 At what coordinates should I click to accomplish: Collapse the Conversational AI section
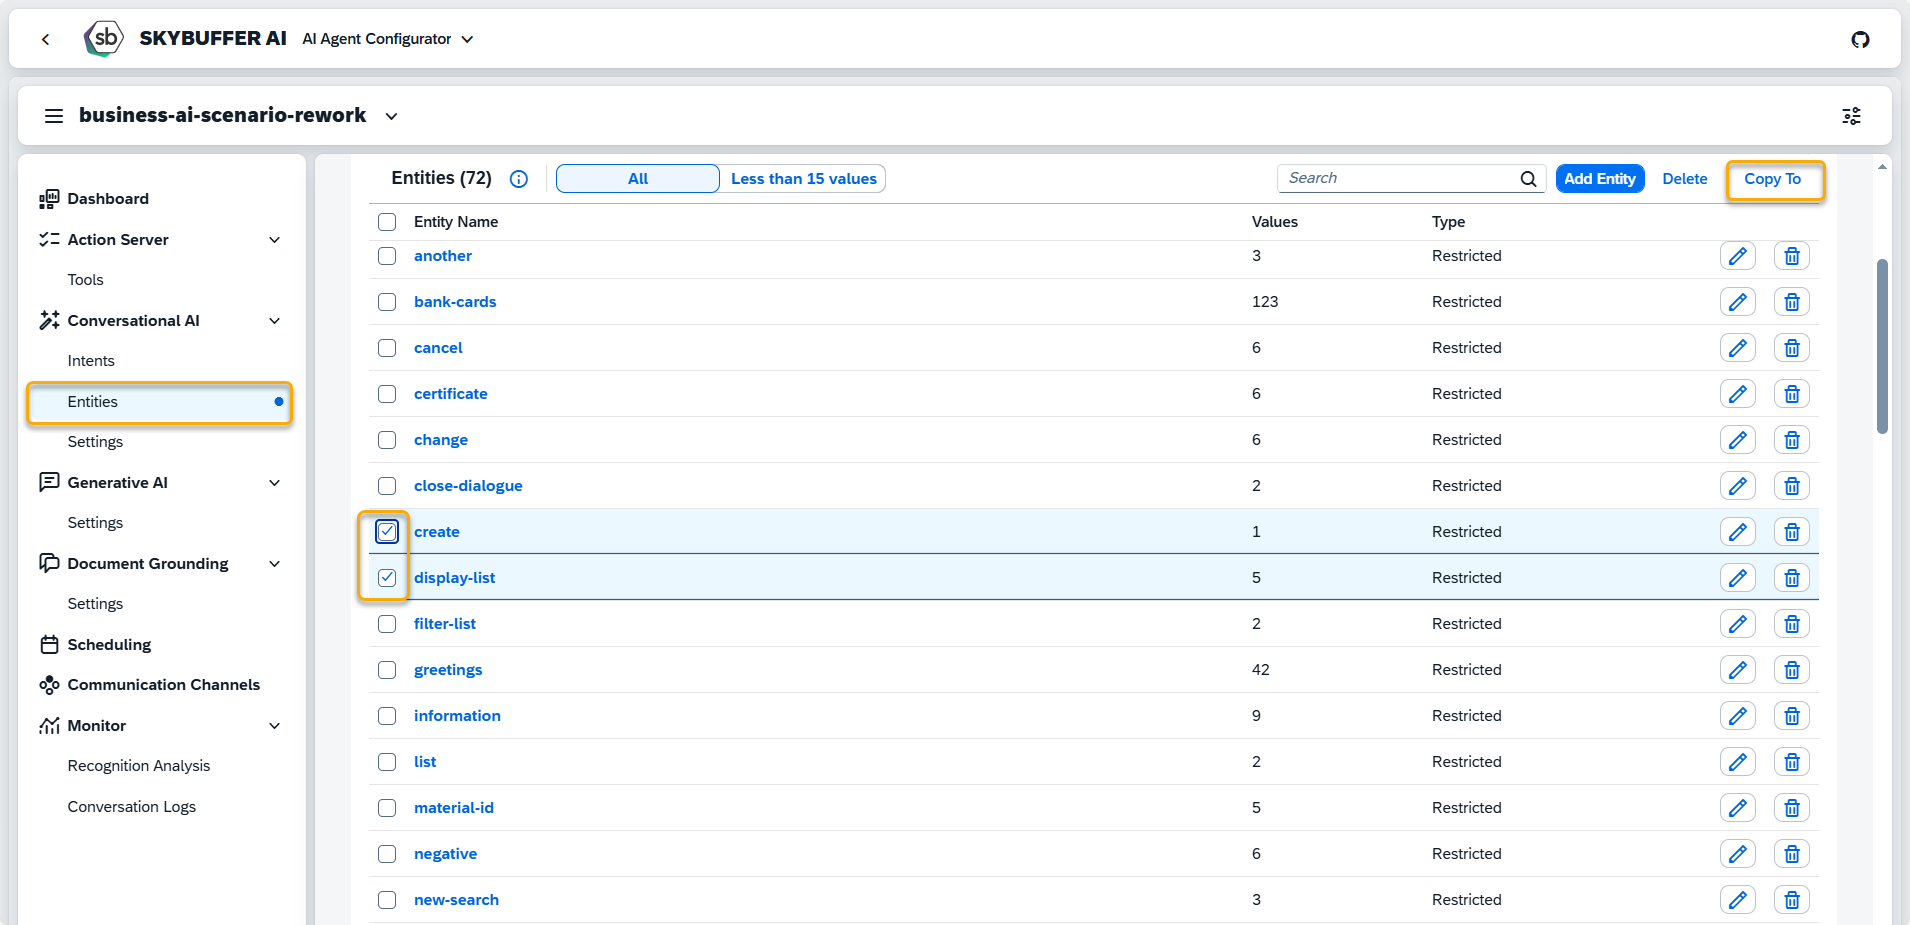274,321
